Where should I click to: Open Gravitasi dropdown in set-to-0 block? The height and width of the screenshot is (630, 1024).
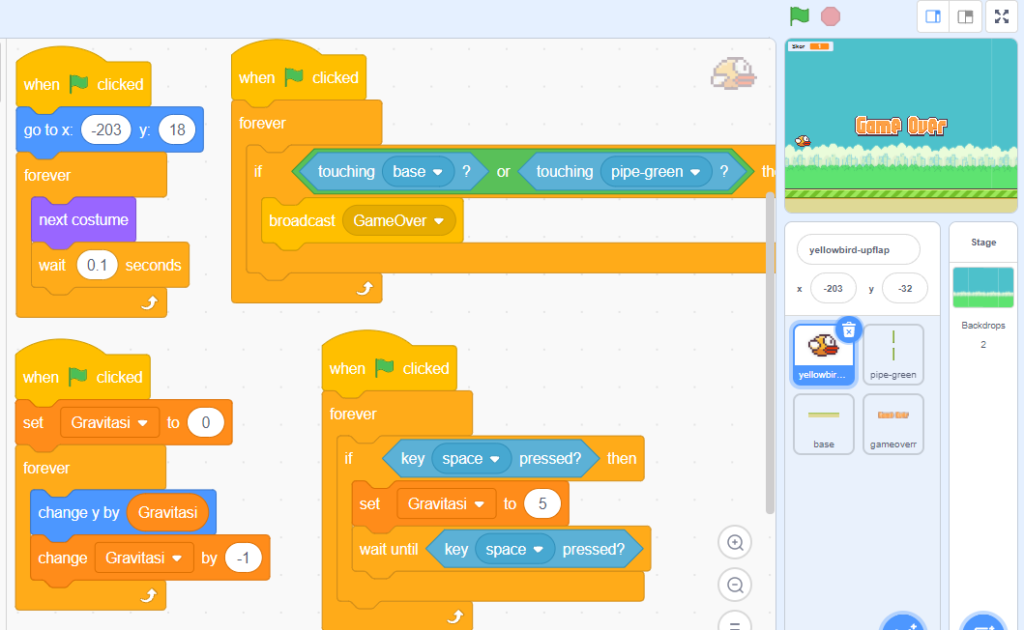pyautogui.click(x=143, y=423)
